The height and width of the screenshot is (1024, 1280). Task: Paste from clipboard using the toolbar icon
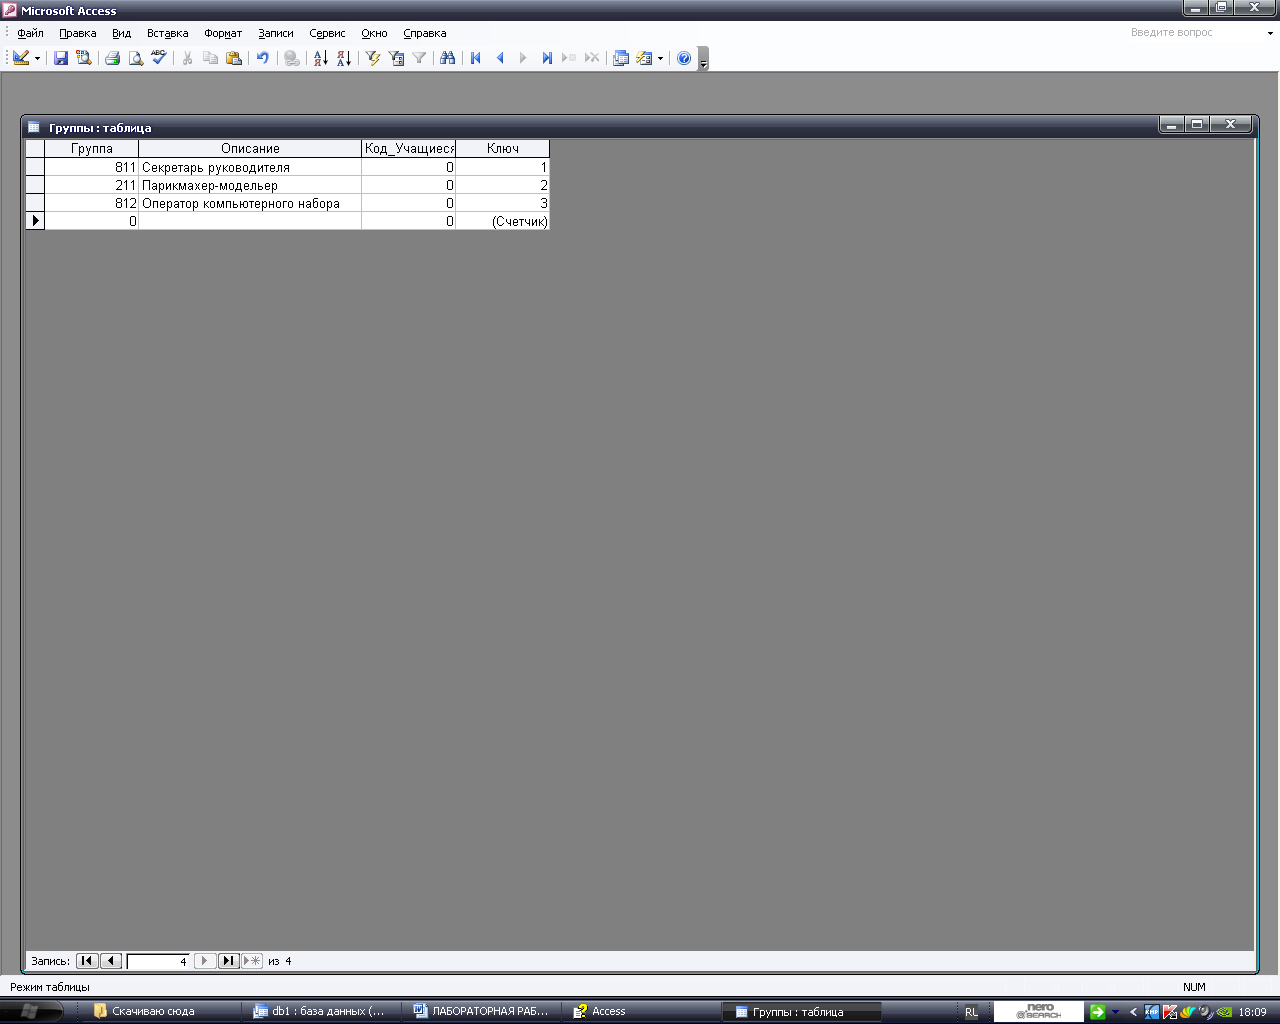pyautogui.click(x=234, y=58)
